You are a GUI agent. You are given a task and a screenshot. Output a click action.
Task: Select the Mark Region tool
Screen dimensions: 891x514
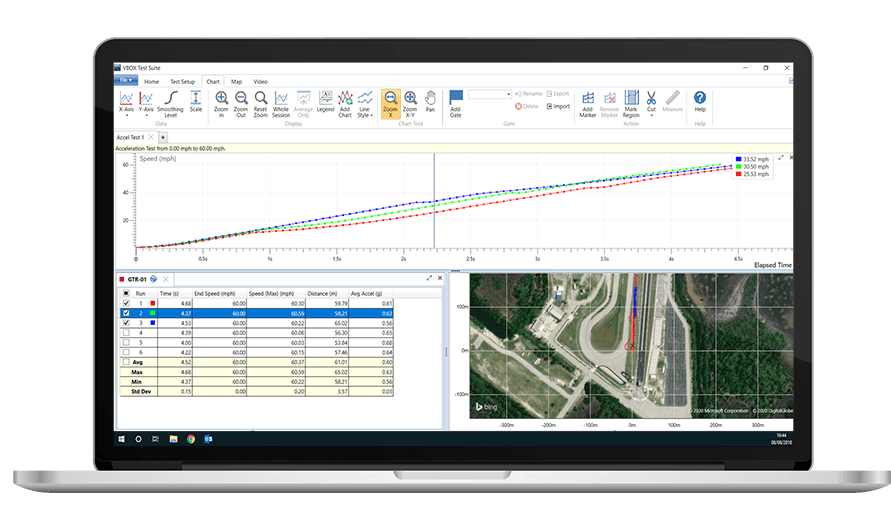631,99
